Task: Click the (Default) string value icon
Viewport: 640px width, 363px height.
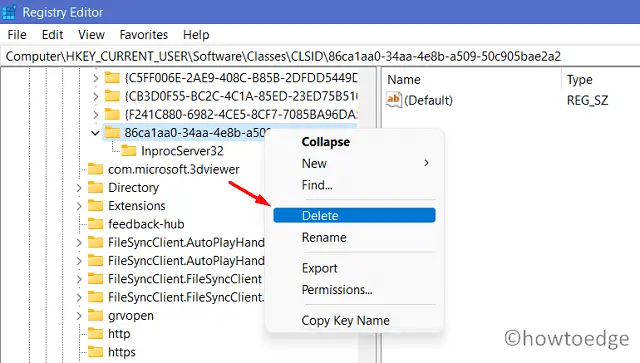Action: point(394,100)
